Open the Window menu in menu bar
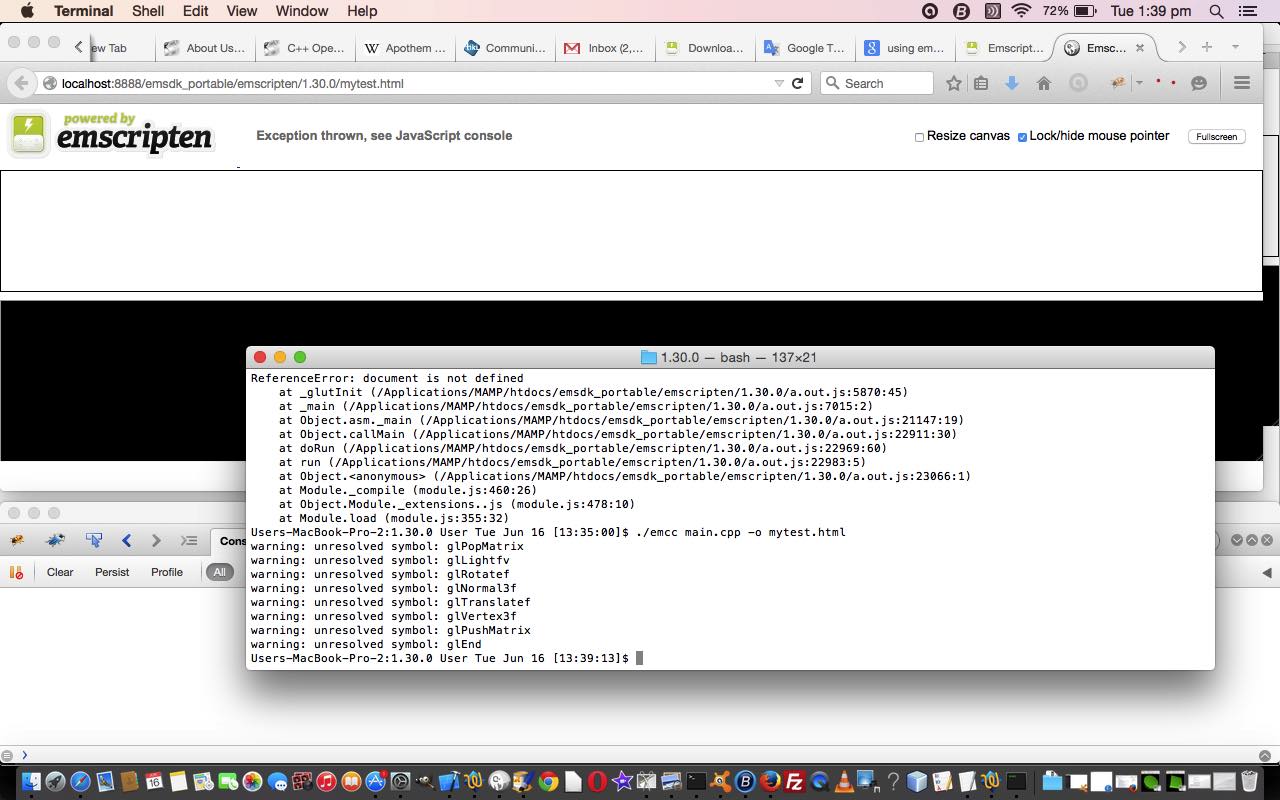Viewport: 1280px width, 800px height. (x=301, y=11)
